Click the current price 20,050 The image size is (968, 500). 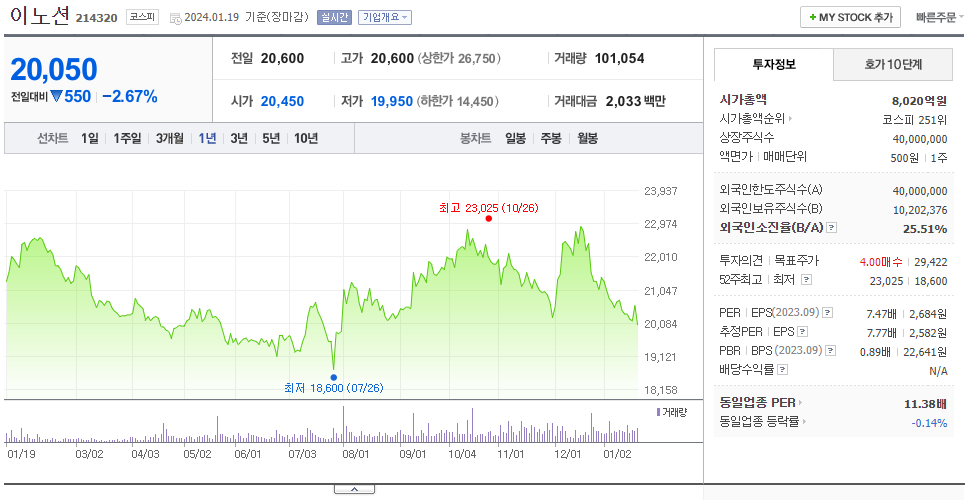coord(54,70)
